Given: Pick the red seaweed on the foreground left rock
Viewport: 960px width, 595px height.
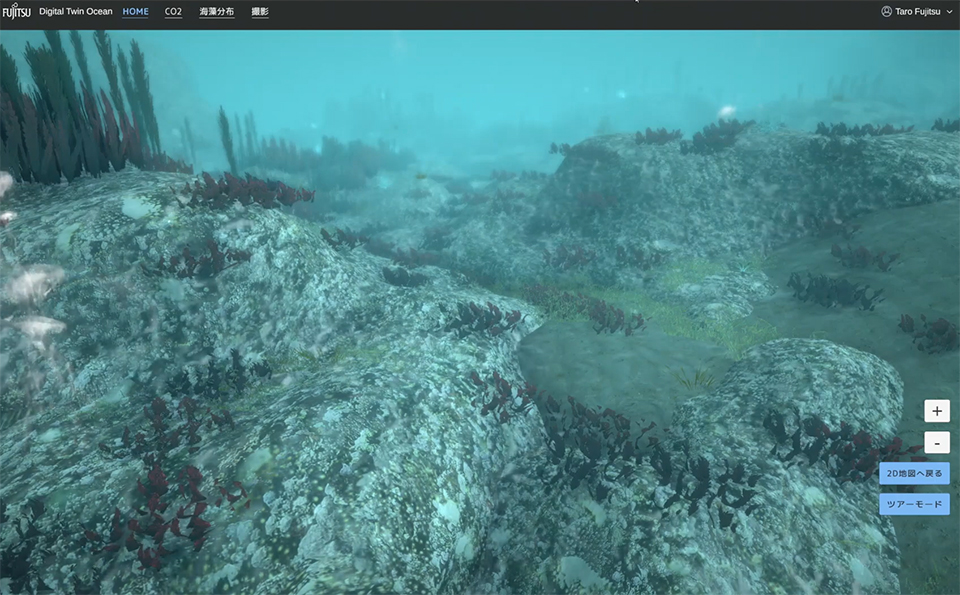Looking at the screenshot, I should pos(160,500).
